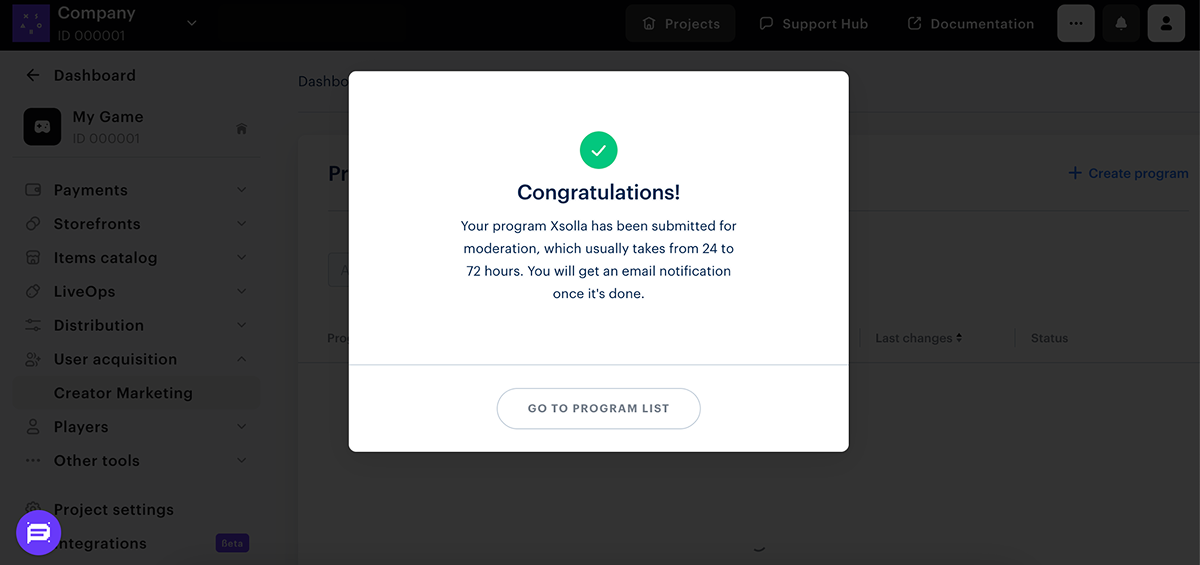Click the home icon next to My Game
This screenshot has height=565, width=1200.
tap(241, 129)
